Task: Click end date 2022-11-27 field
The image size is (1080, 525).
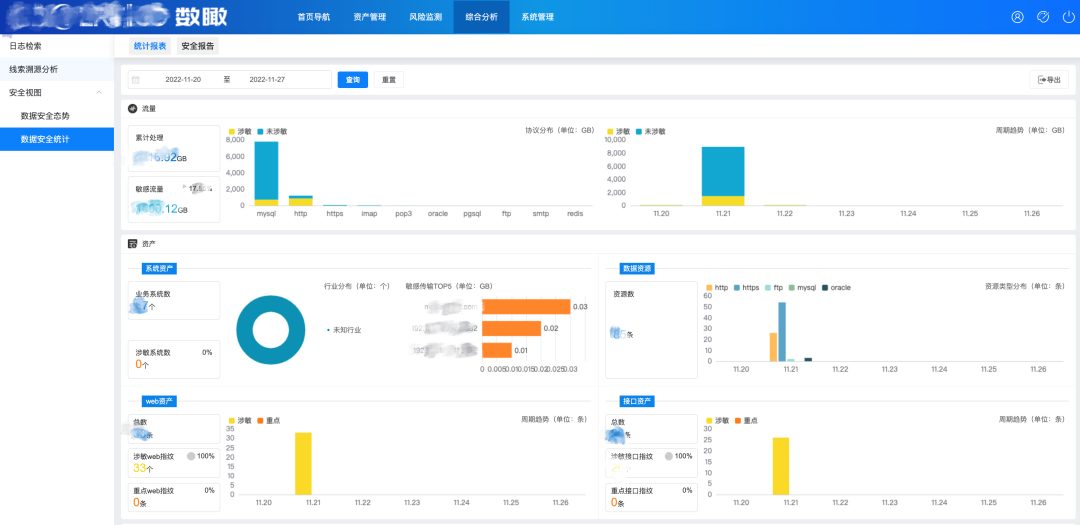Action: 267,80
